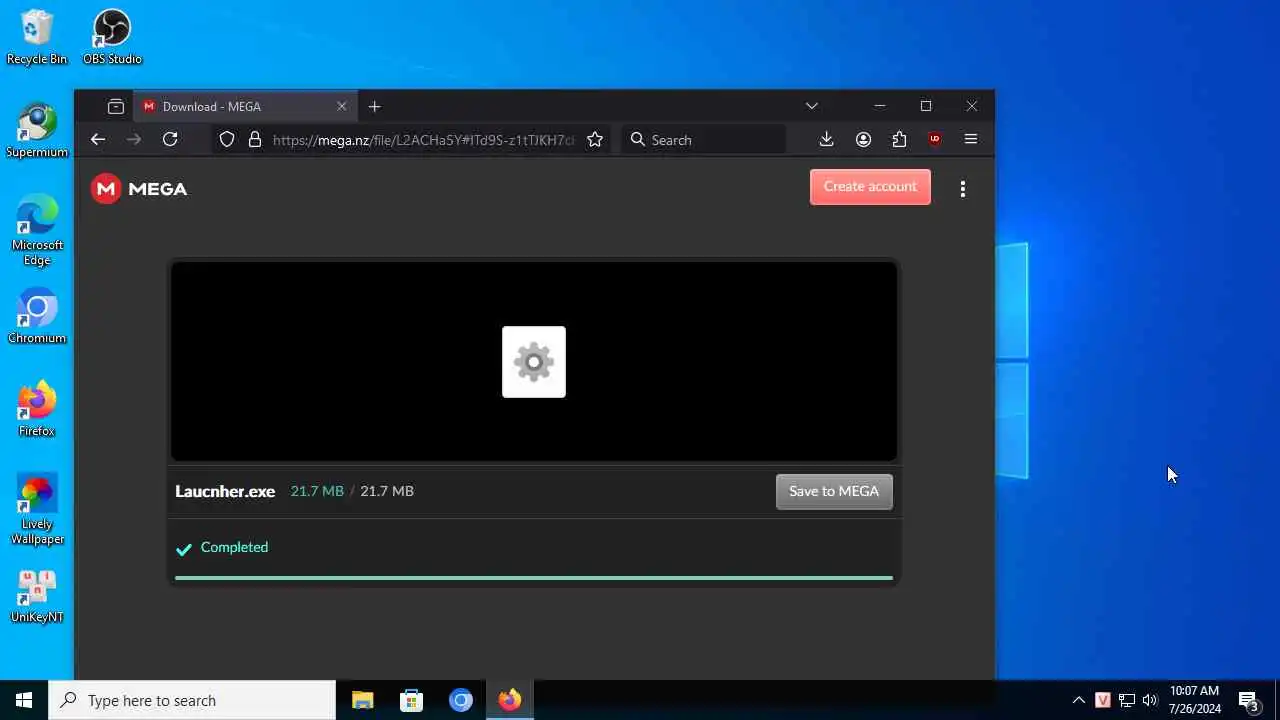Image resolution: width=1280 pixels, height=720 pixels.
Task: Click the Firefox Search box
Action: coord(705,140)
